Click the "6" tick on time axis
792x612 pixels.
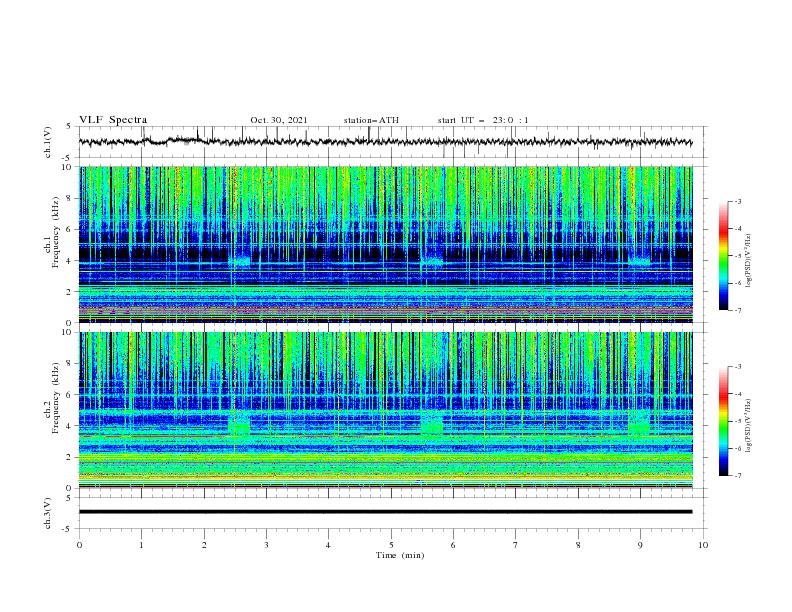click(453, 545)
